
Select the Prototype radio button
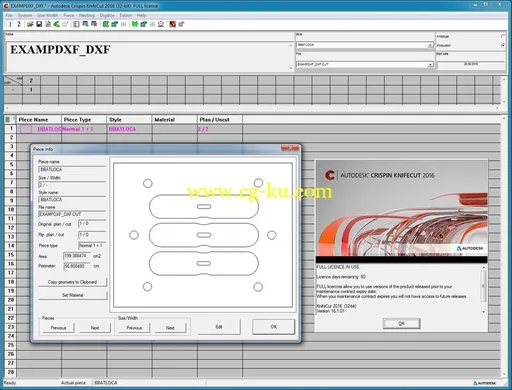pyautogui.click(x=503, y=36)
